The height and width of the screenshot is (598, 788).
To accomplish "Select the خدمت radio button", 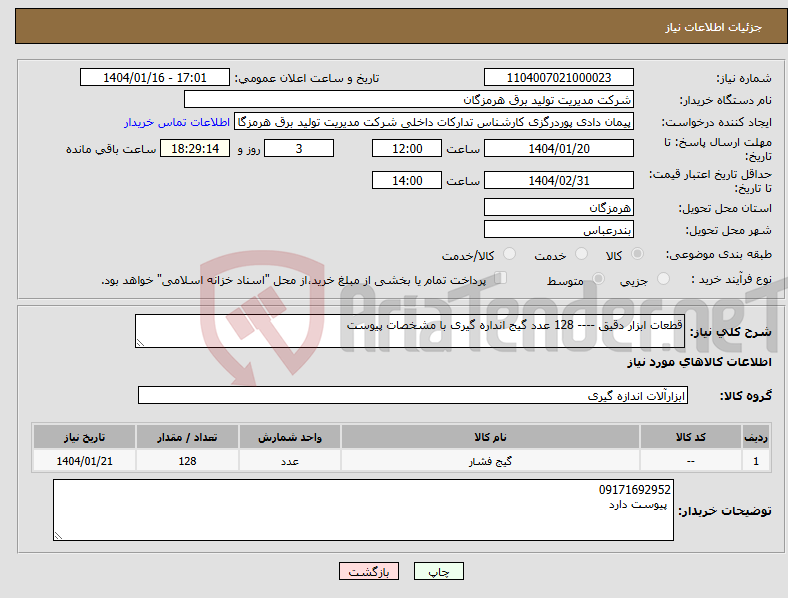I will (581, 254).
